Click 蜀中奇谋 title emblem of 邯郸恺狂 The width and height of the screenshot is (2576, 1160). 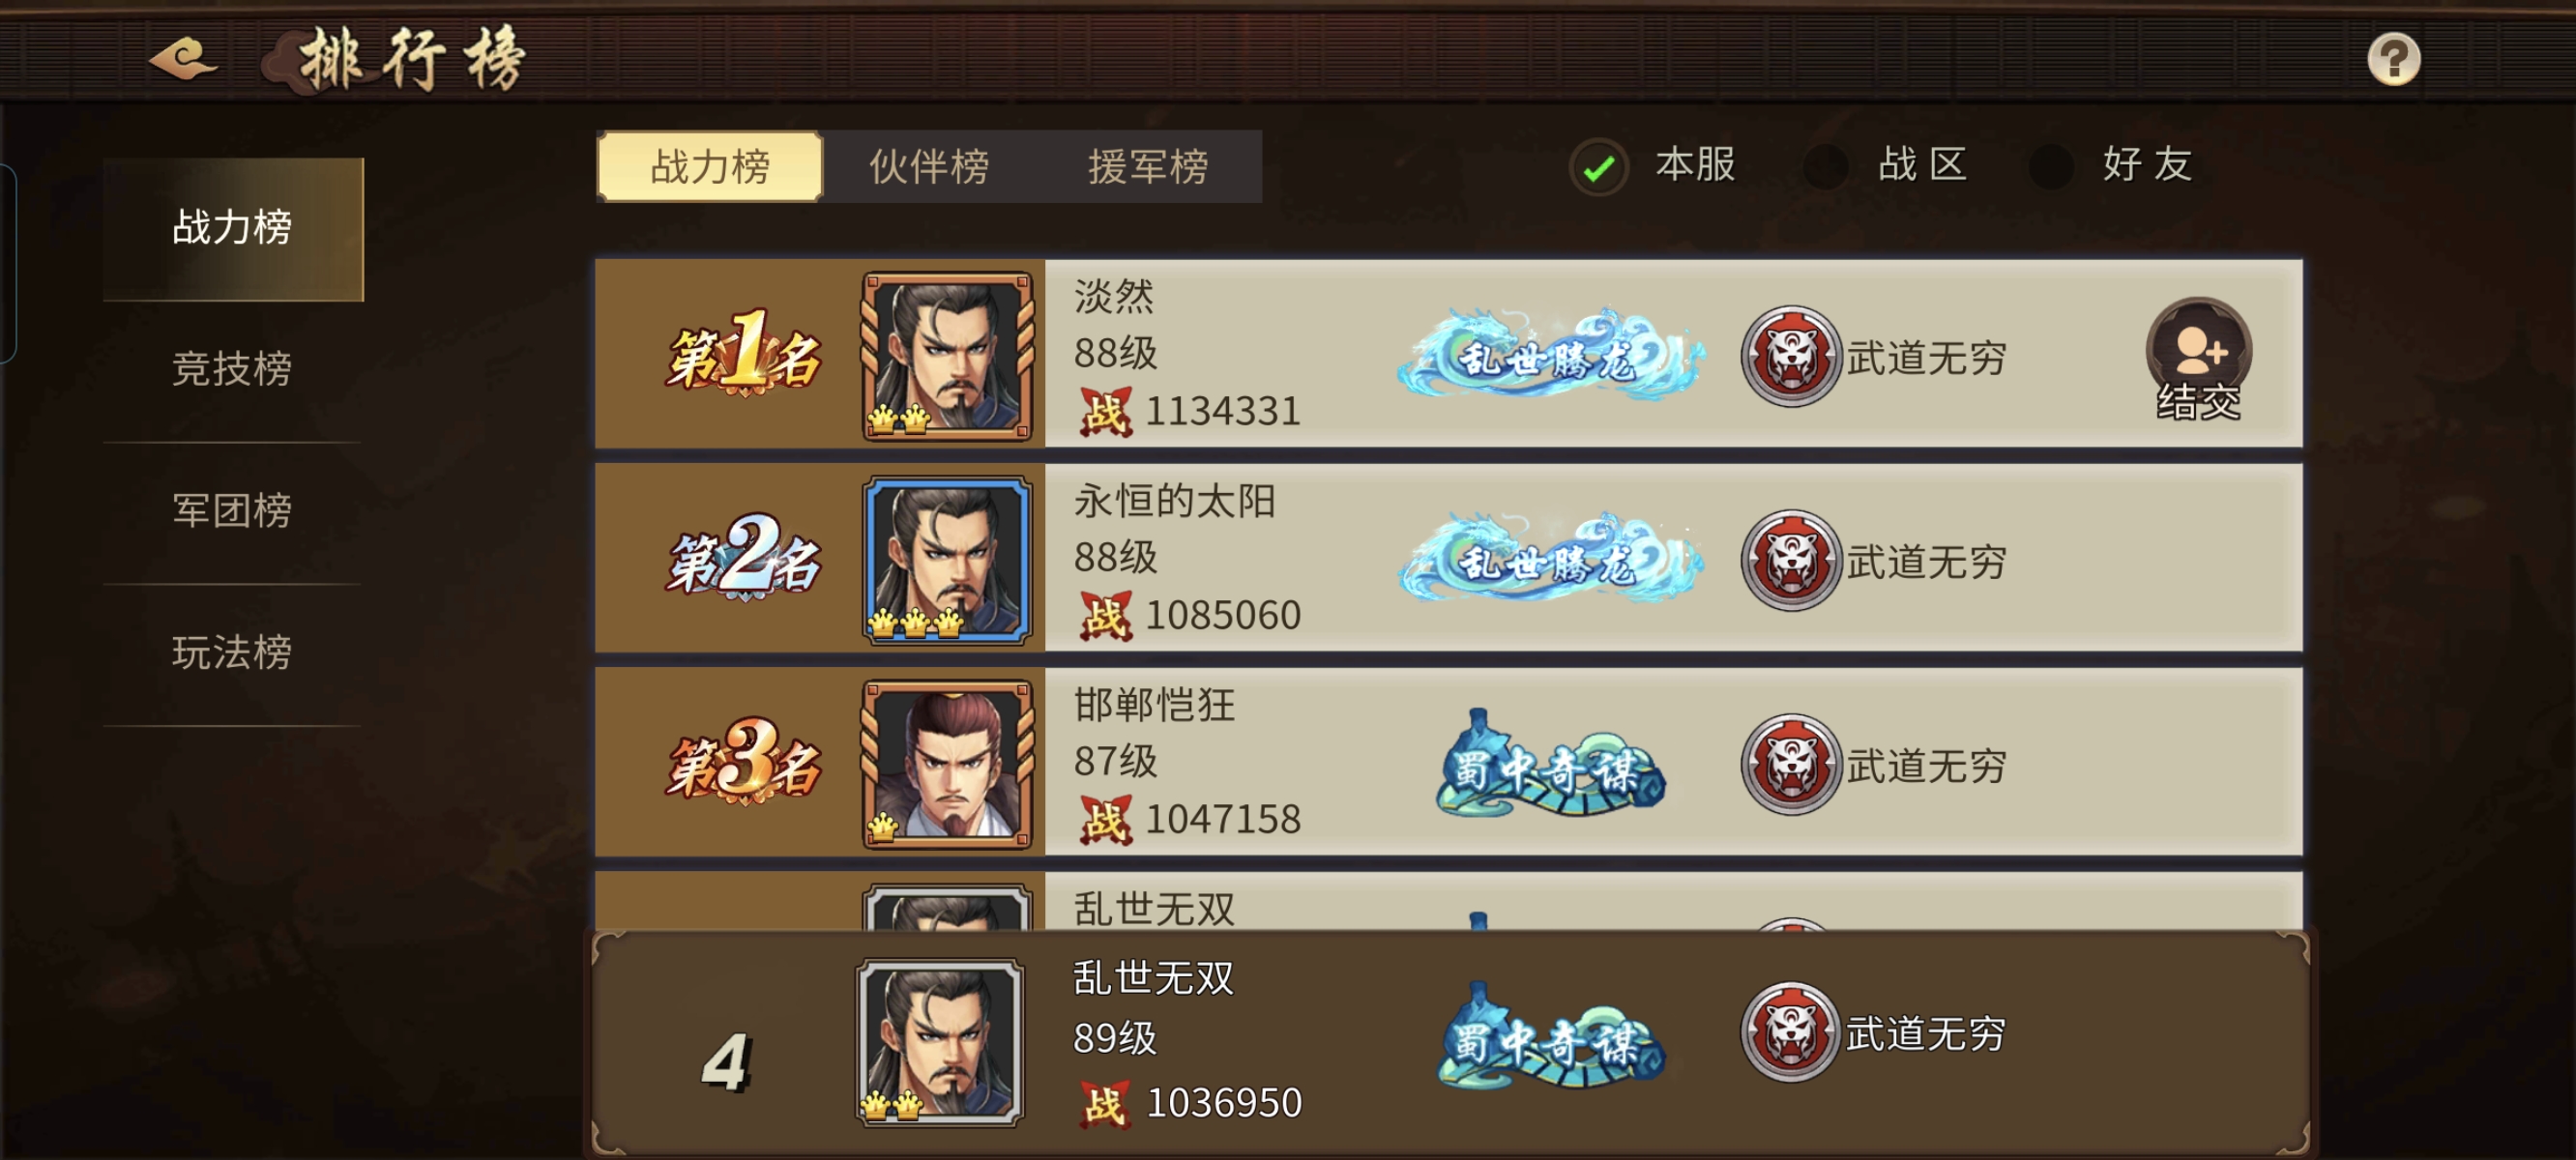(x=1550, y=765)
